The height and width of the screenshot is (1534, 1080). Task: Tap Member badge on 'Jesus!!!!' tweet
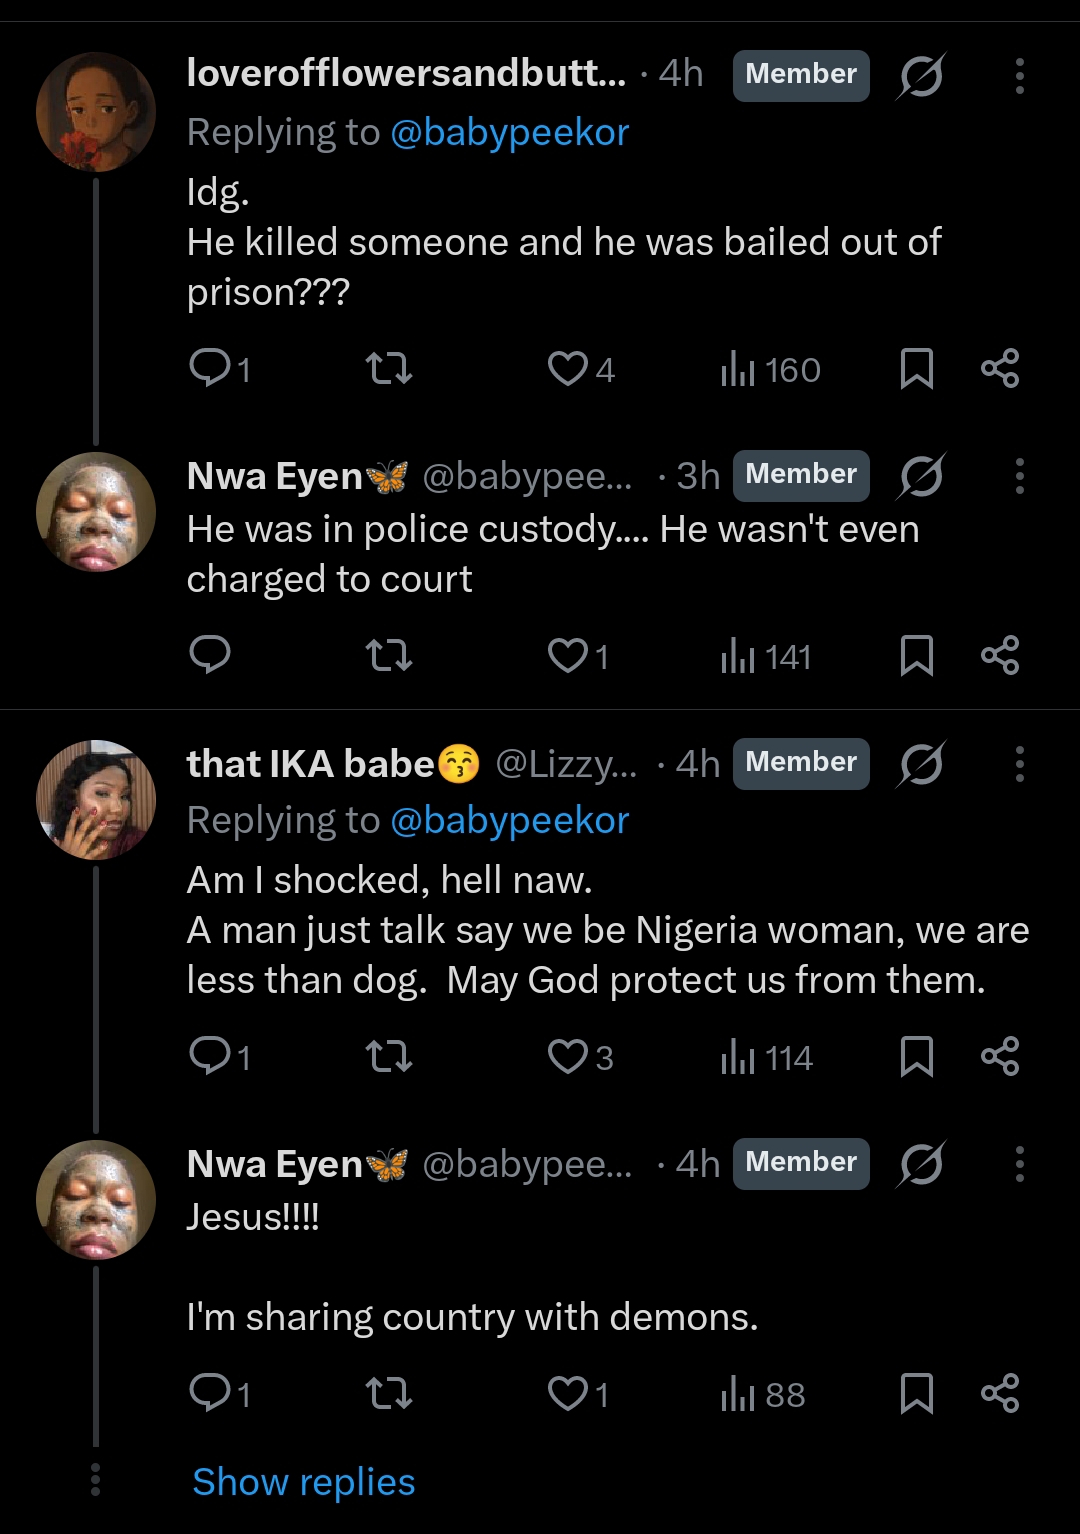[x=800, y=1163]
